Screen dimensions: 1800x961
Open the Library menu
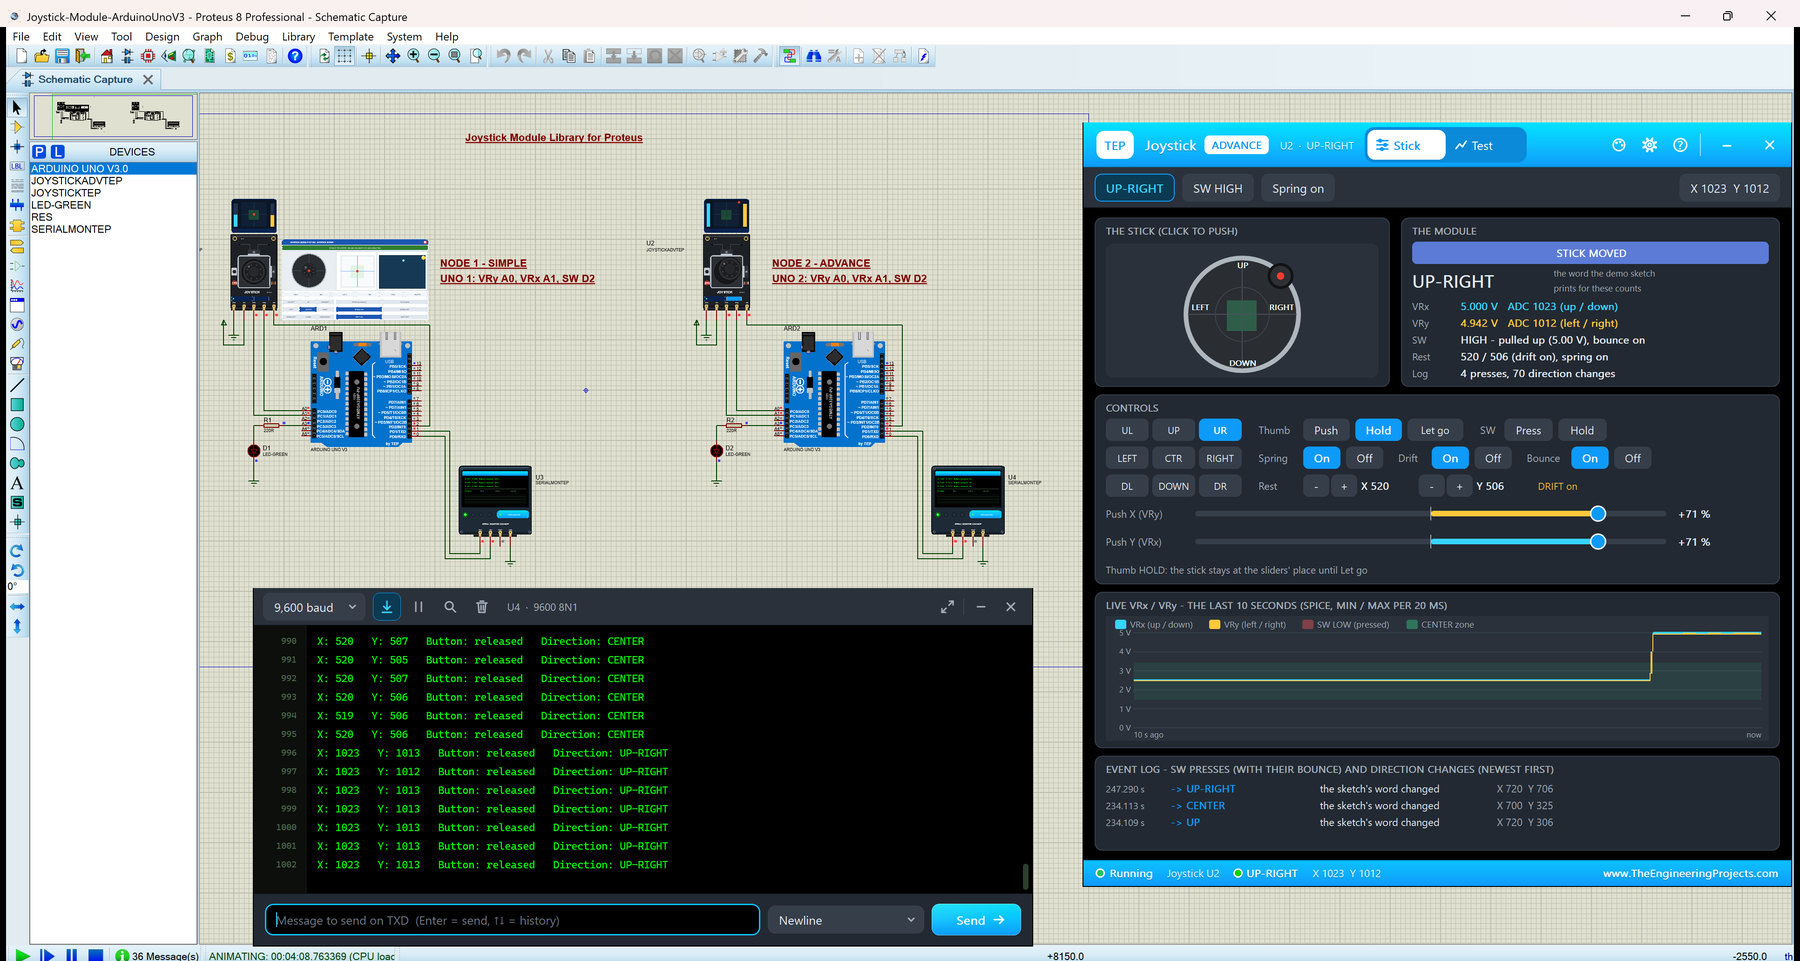coord(298,37)
